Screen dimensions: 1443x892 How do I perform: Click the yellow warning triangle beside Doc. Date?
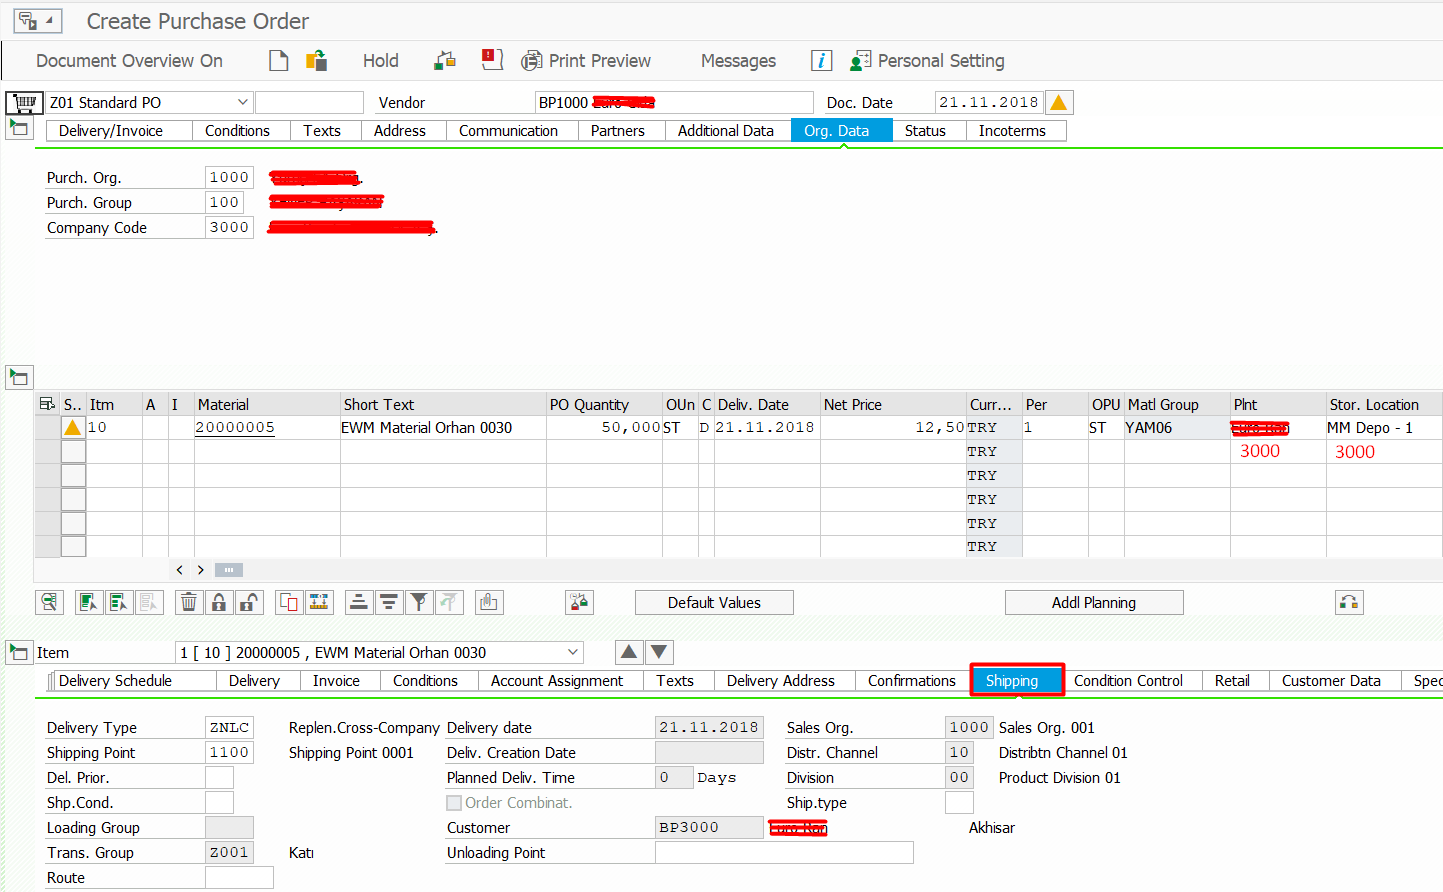click(x=1059, y=102)
